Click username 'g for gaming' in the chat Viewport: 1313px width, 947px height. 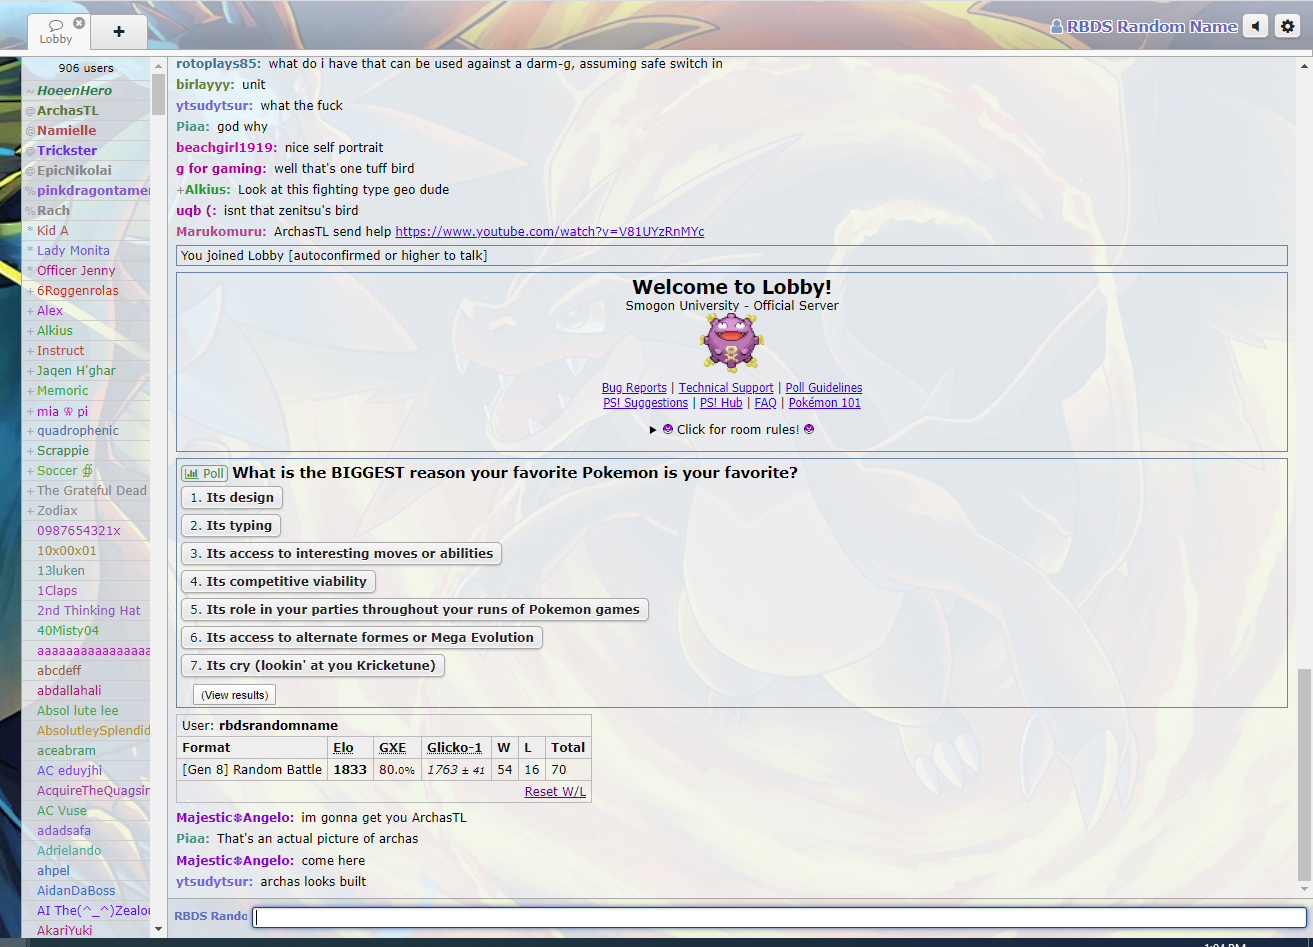pos(222,169)
